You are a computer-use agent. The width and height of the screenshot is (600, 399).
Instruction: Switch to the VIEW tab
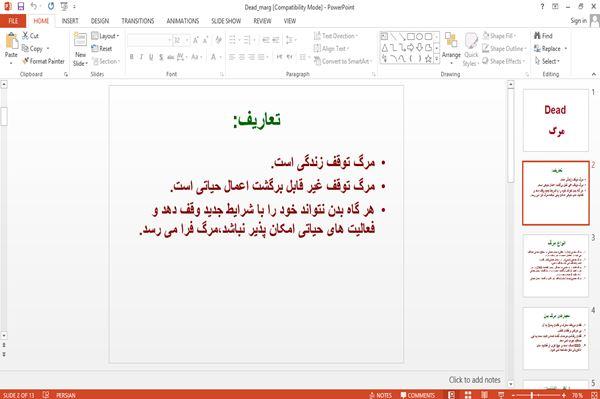point(290,21)
